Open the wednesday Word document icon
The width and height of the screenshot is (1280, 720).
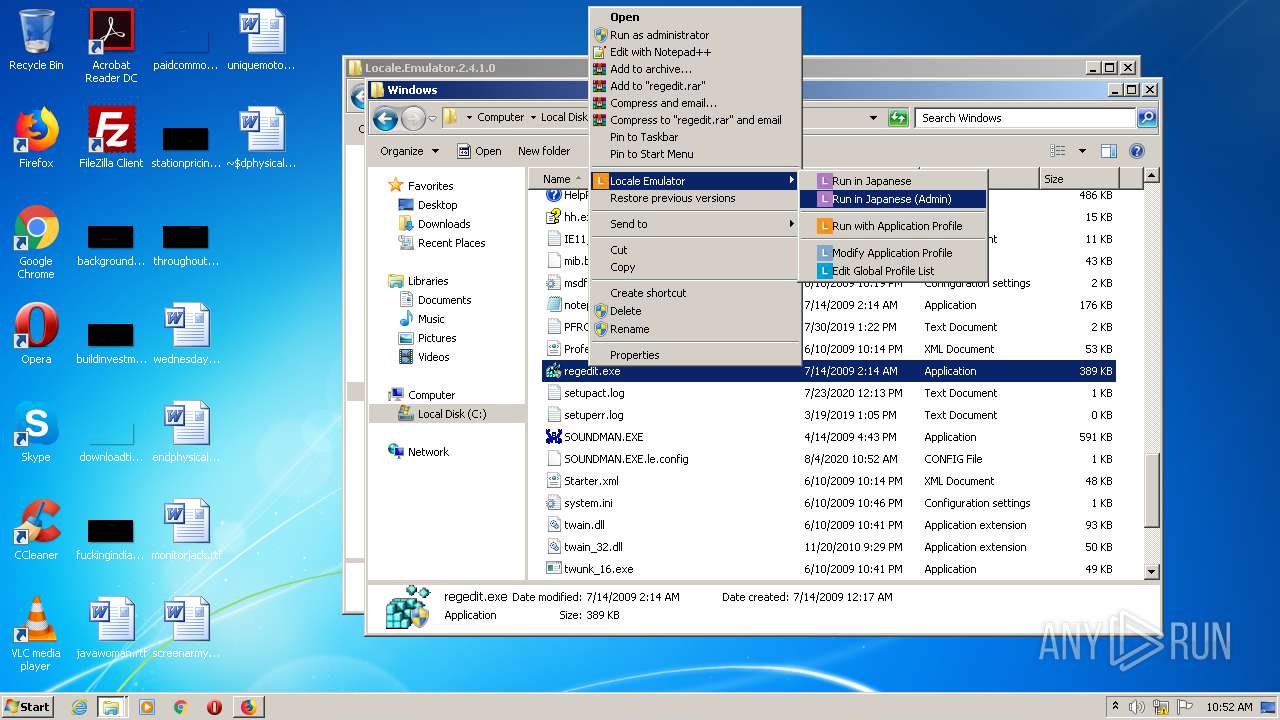coord(186,333)
